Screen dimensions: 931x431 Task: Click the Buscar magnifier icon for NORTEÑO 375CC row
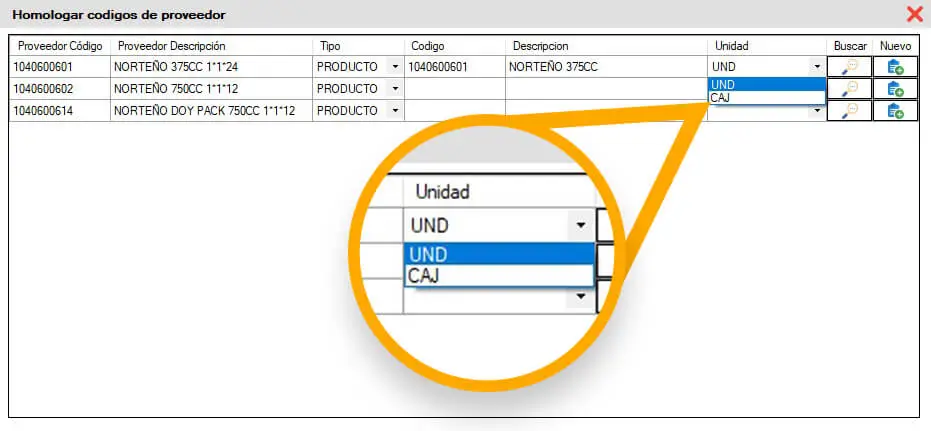(850, 67)
